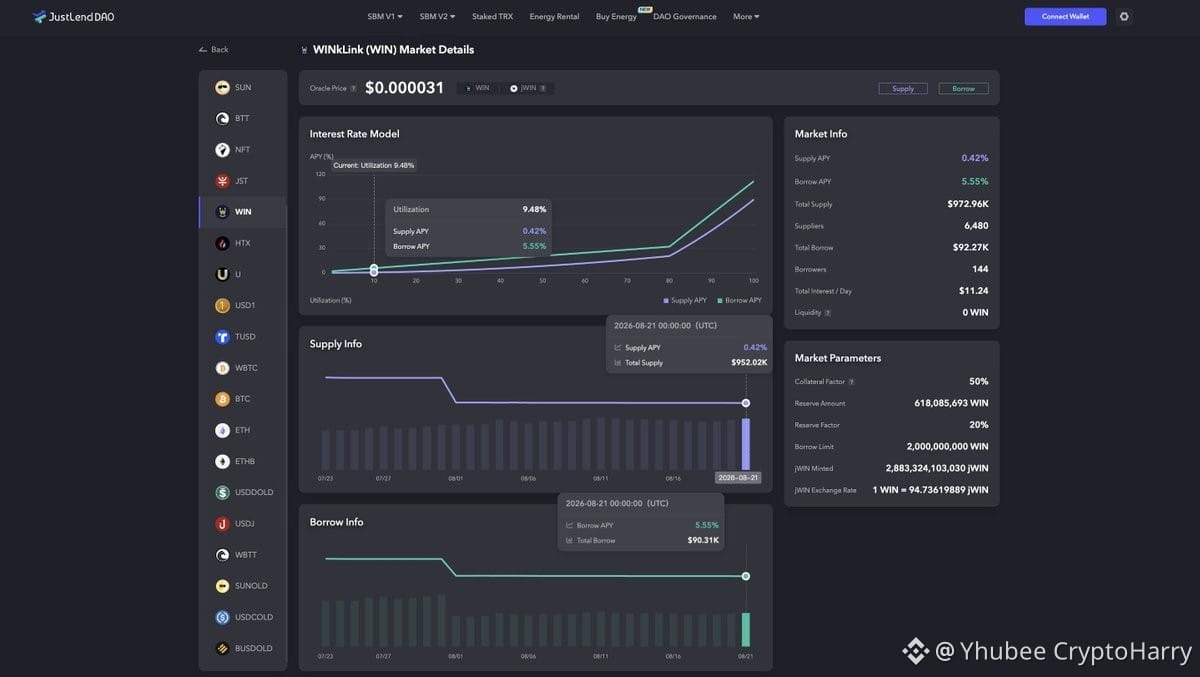Click the Back link
Image resolution: width=1200 pixels, height=677 pixels.
pos(214,49)
